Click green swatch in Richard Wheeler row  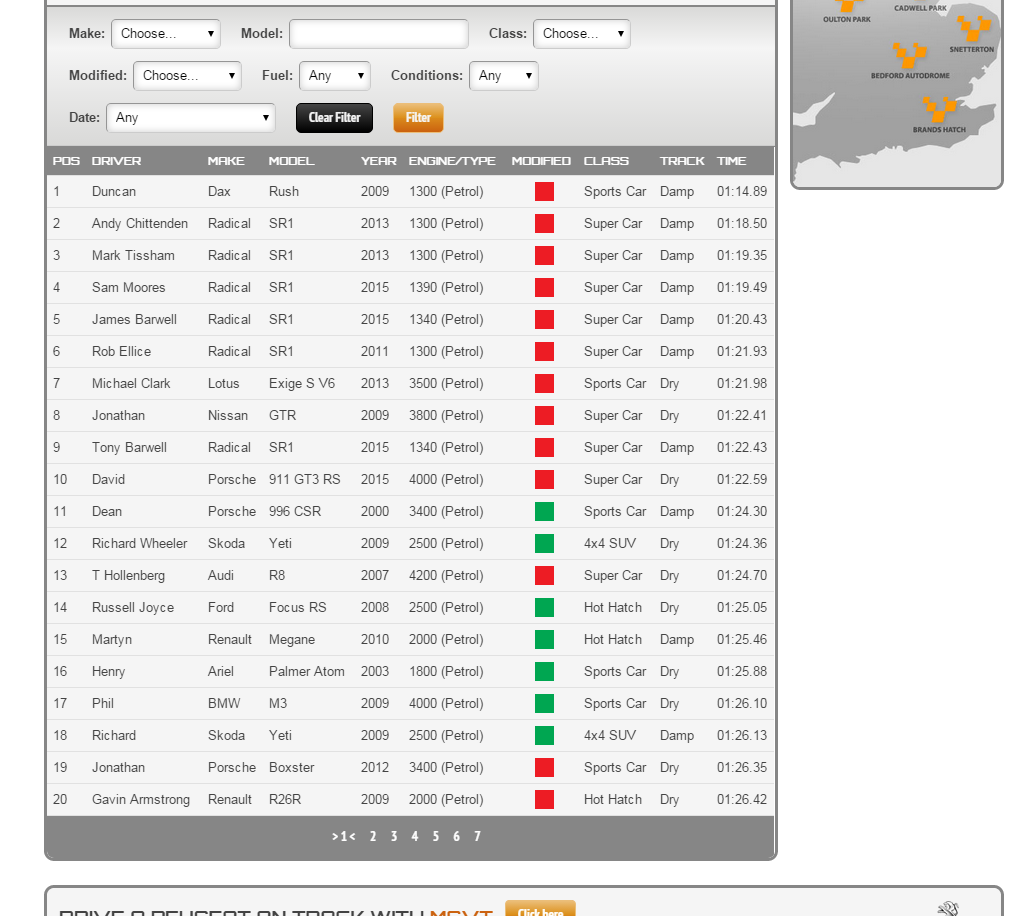coord(544,543)
